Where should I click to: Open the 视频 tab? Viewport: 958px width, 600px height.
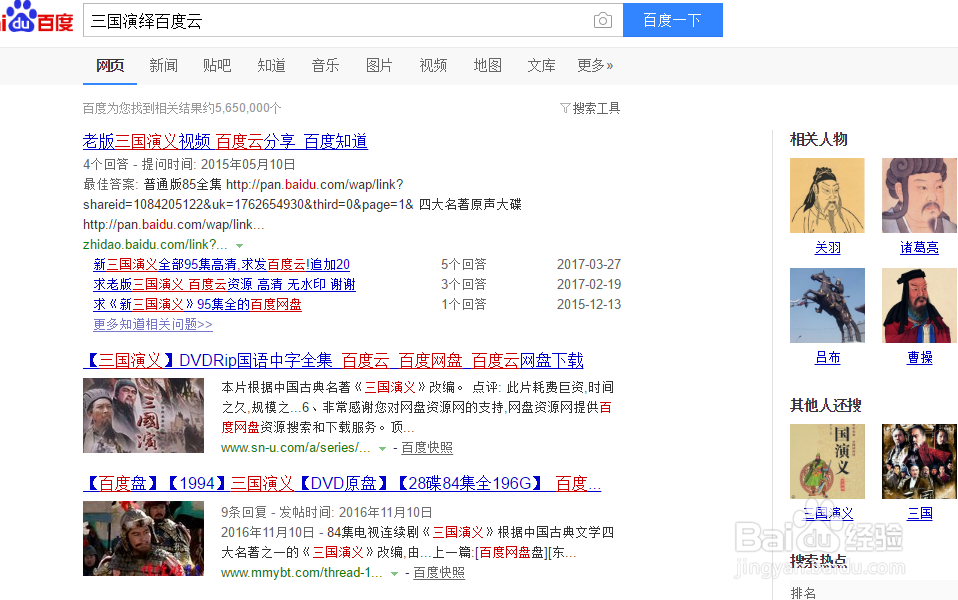(x=433, y=65)
